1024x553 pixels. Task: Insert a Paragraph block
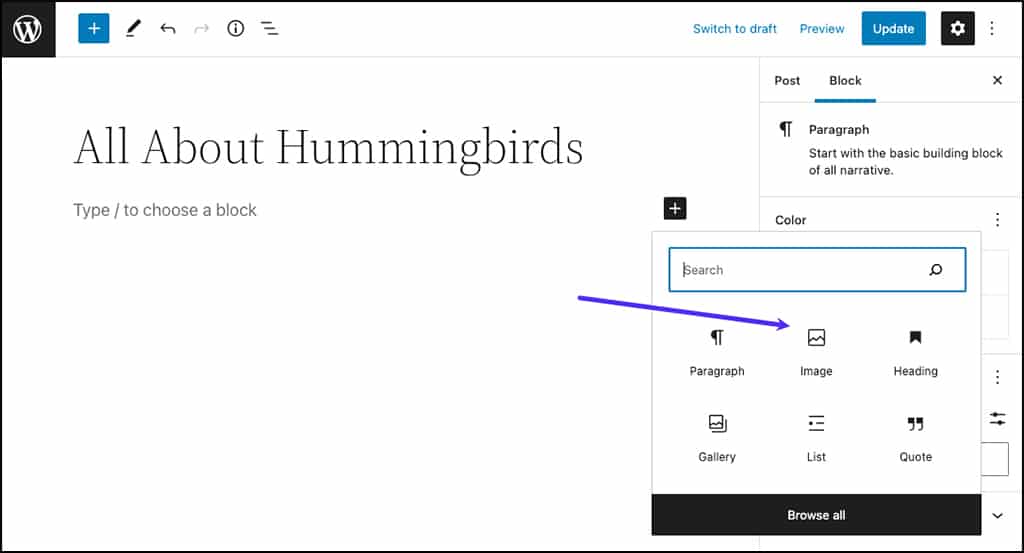(x=717, y=351)
